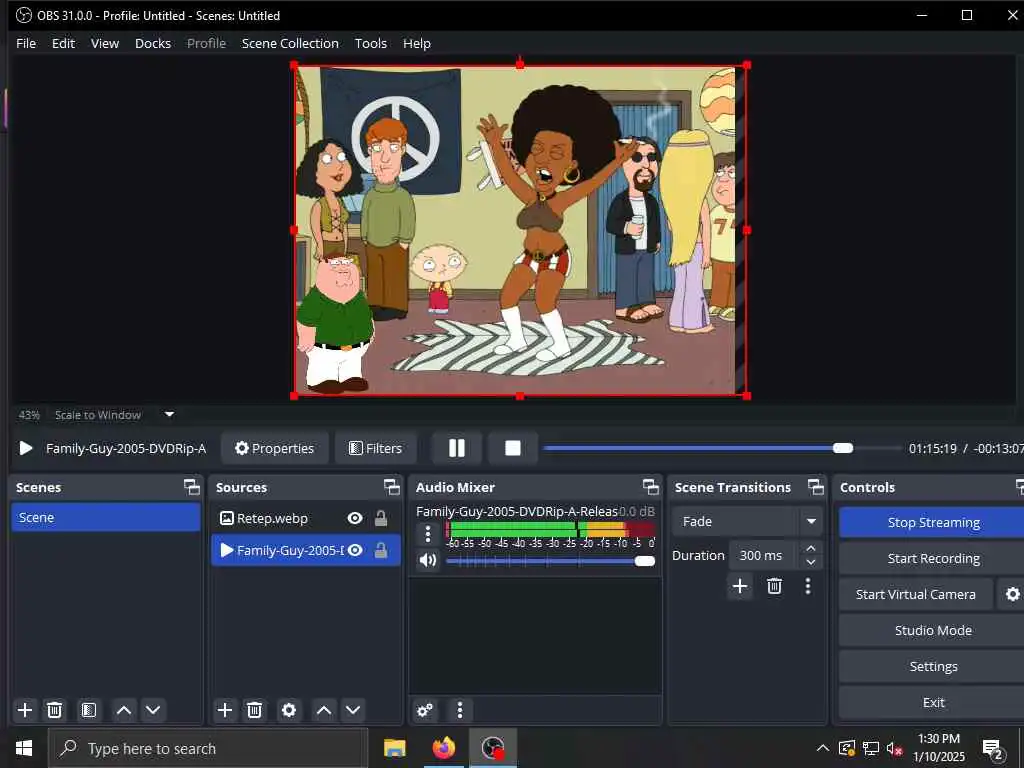Stop the media source playback
The image size is (1024, 768).
pos(513,448)
